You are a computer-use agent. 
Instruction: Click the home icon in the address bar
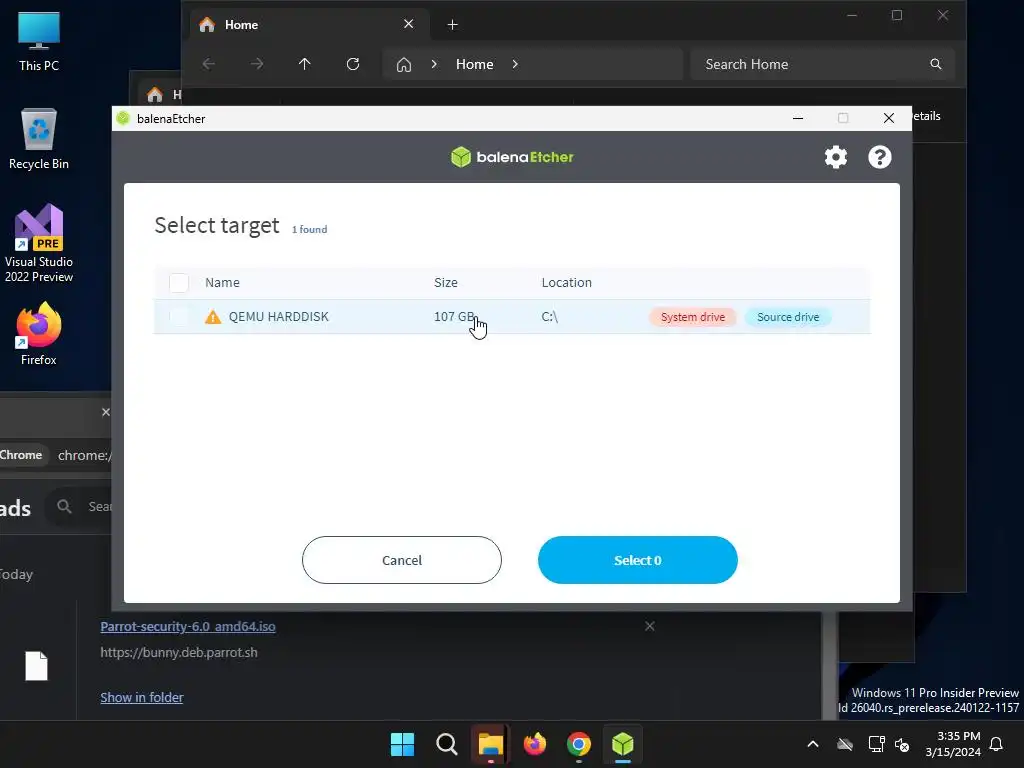(404, 65)
